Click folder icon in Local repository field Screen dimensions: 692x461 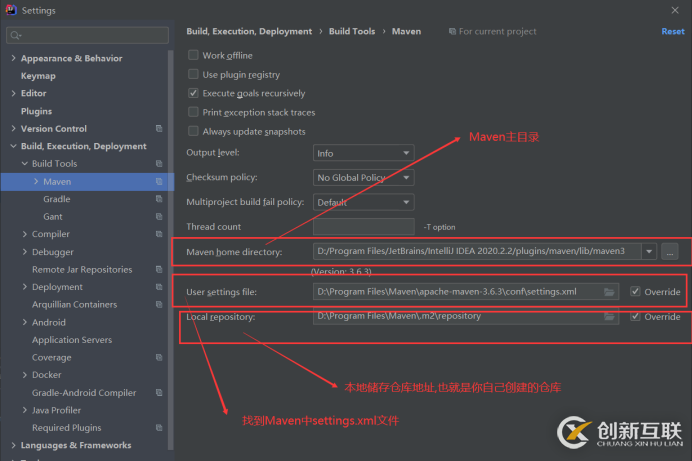[609, 316]
